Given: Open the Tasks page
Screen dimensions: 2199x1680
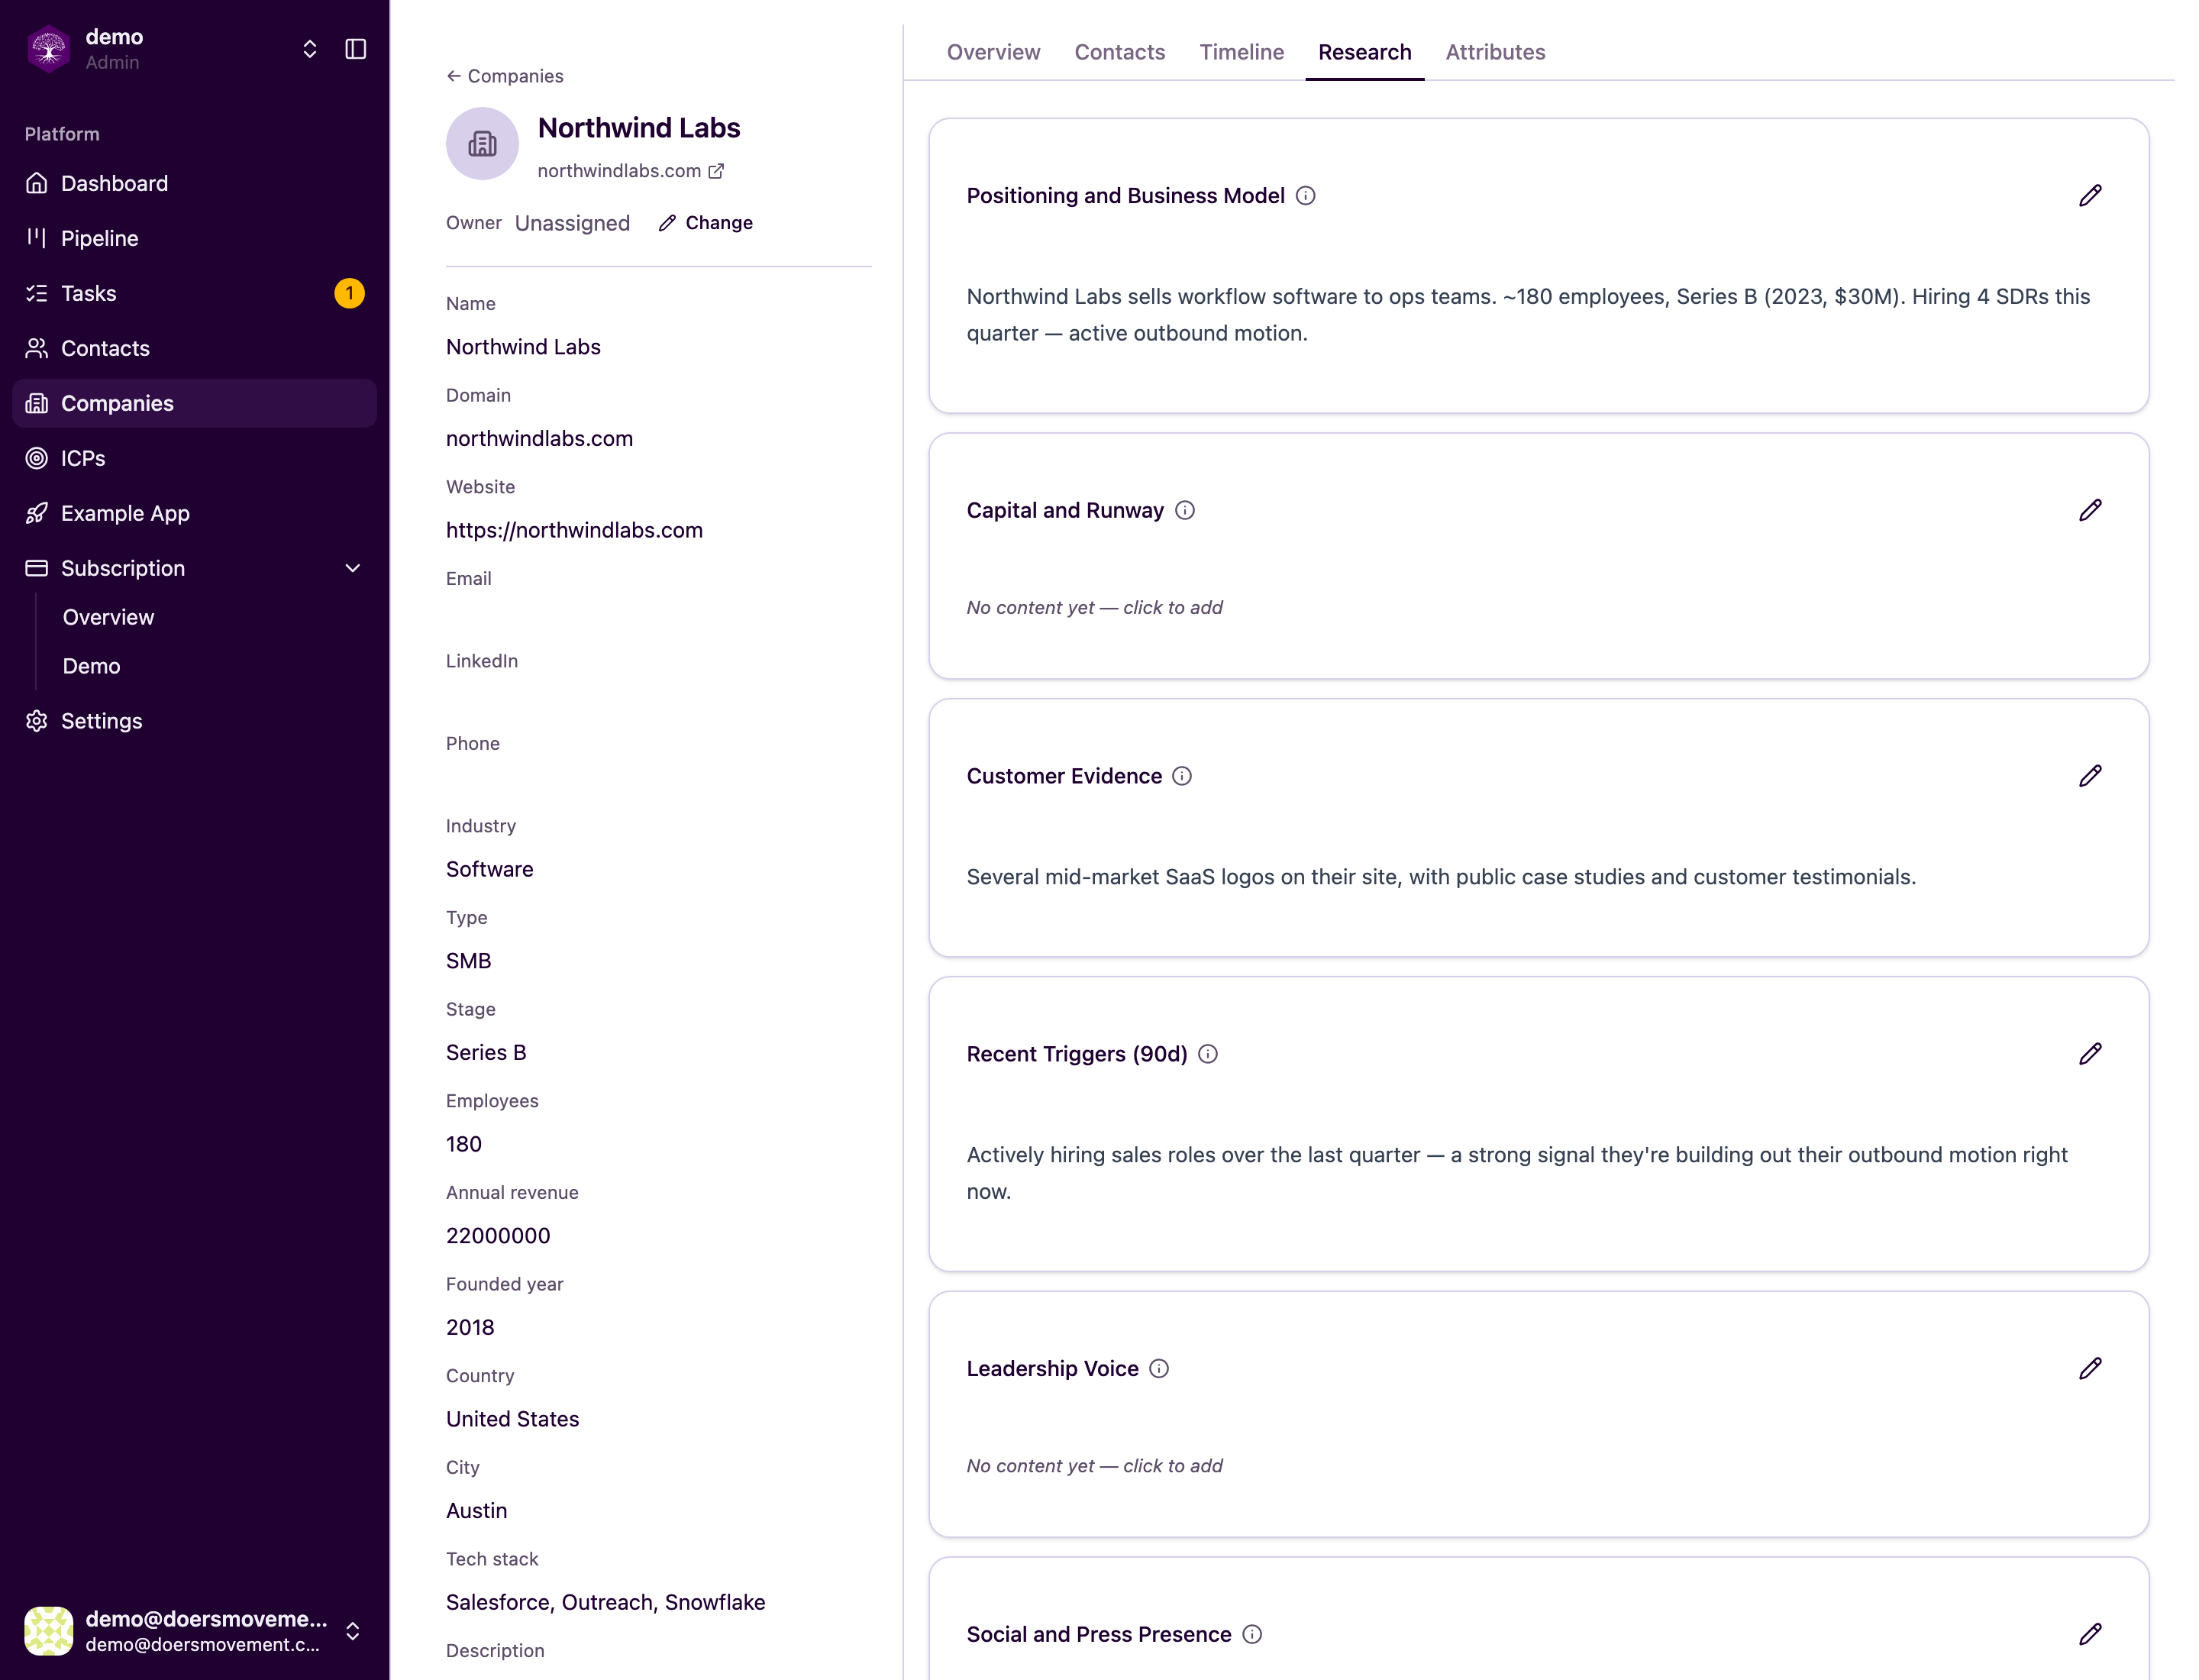Looking at the screenshot, I should pyautogui.click(x=194, y=293).
